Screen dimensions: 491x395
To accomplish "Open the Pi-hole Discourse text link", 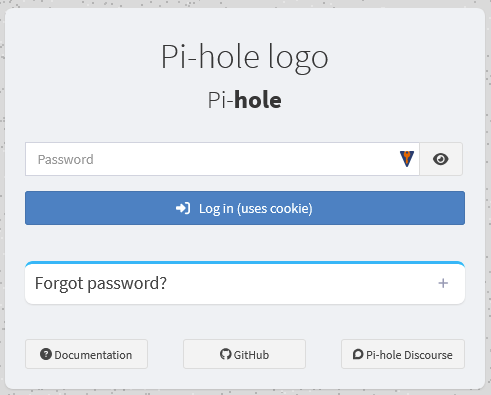I will pyautogui.click(x=409, y=355).
